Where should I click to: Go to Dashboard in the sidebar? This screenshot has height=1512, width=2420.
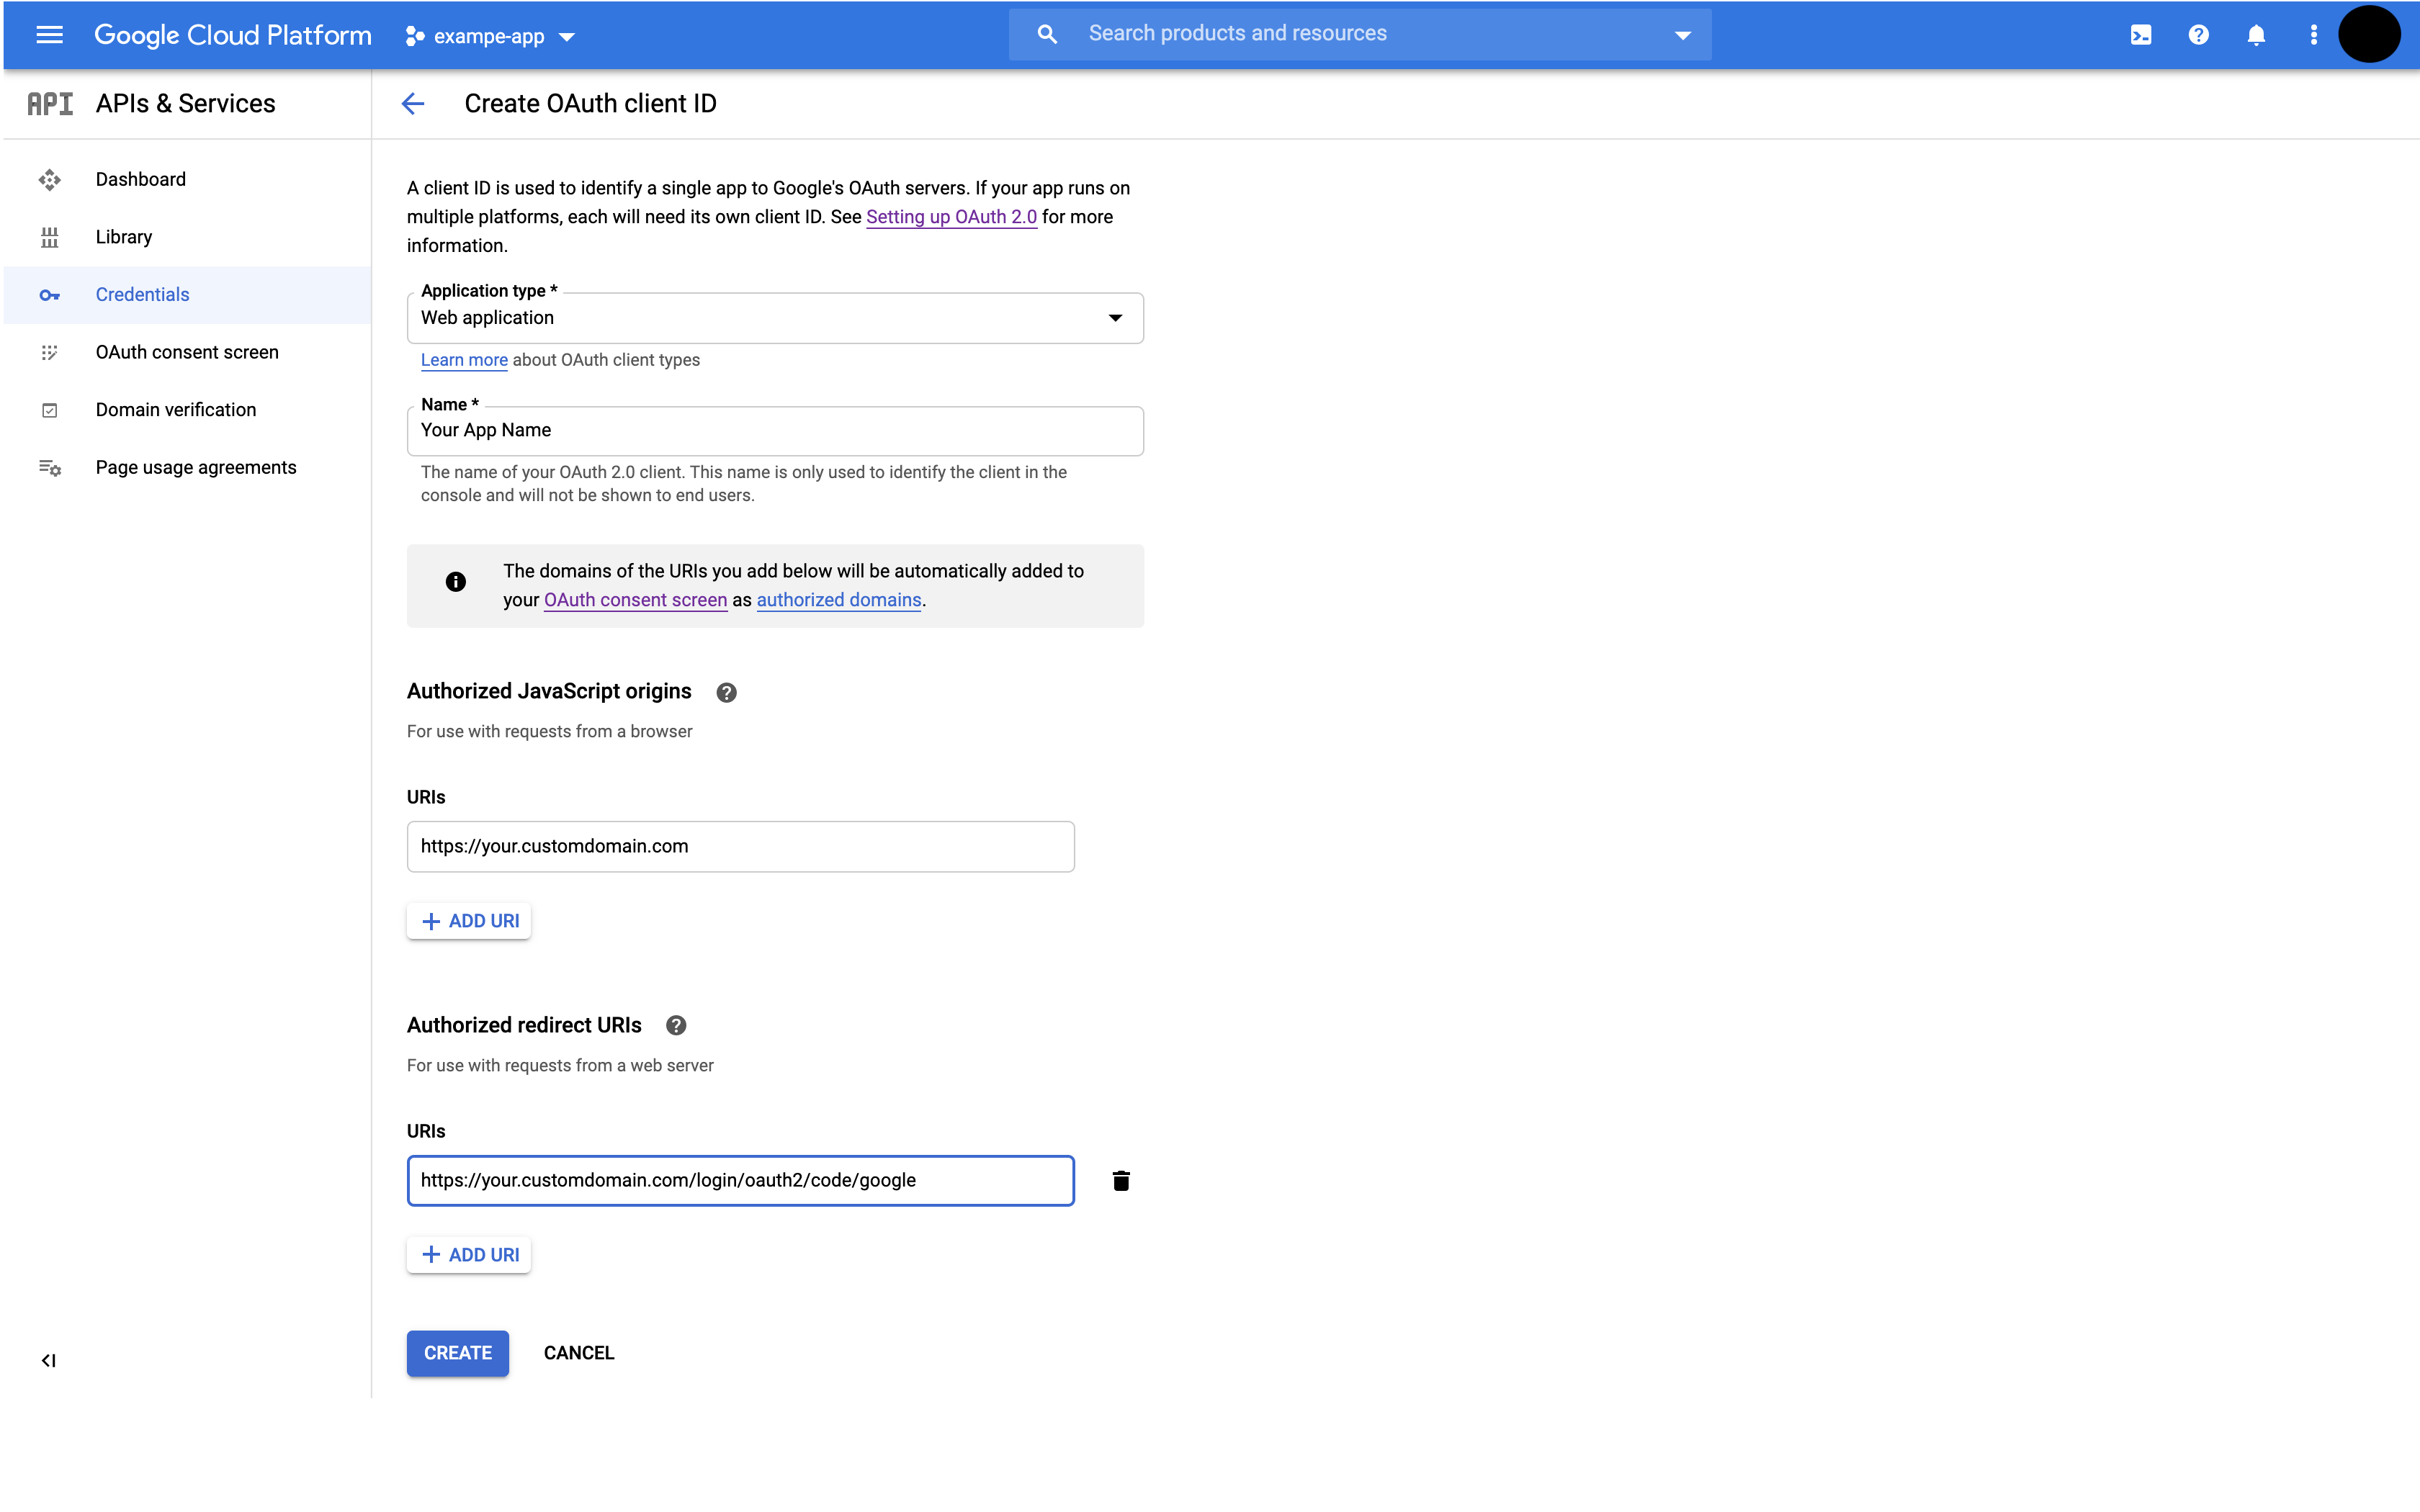click(x=188, y=180)
